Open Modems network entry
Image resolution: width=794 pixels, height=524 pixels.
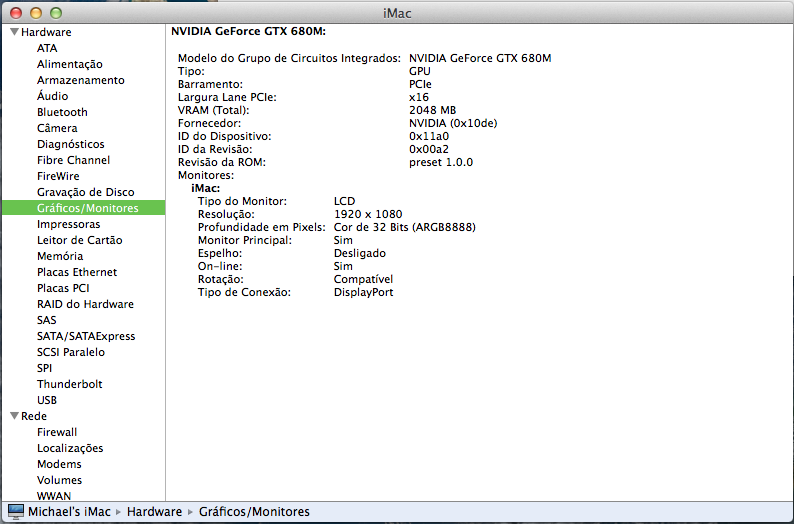pyautogui.click(x=59, y=464)
